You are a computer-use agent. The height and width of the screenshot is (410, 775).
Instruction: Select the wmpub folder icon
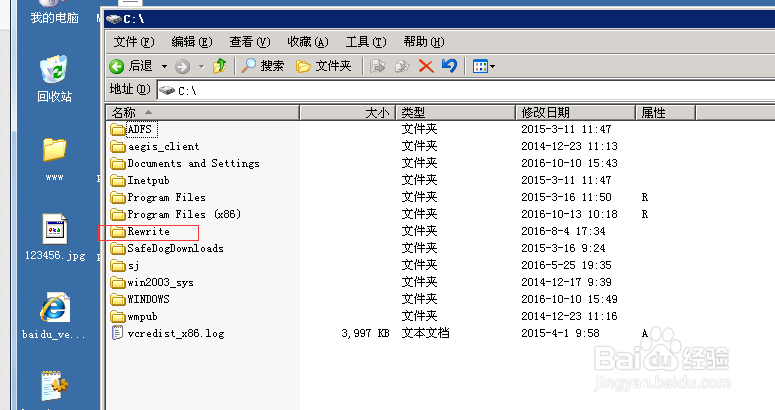pos(118,317)
